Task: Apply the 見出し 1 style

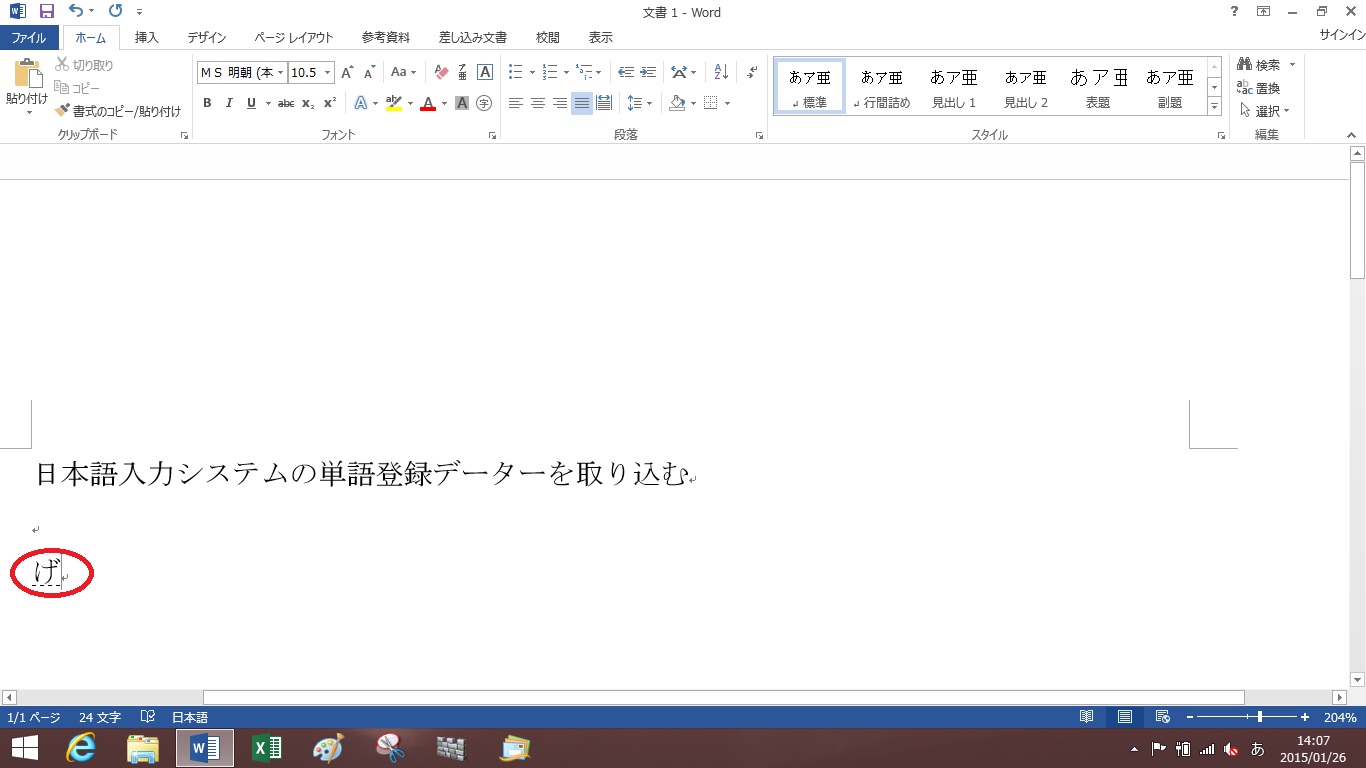Action: coord(953,86)
